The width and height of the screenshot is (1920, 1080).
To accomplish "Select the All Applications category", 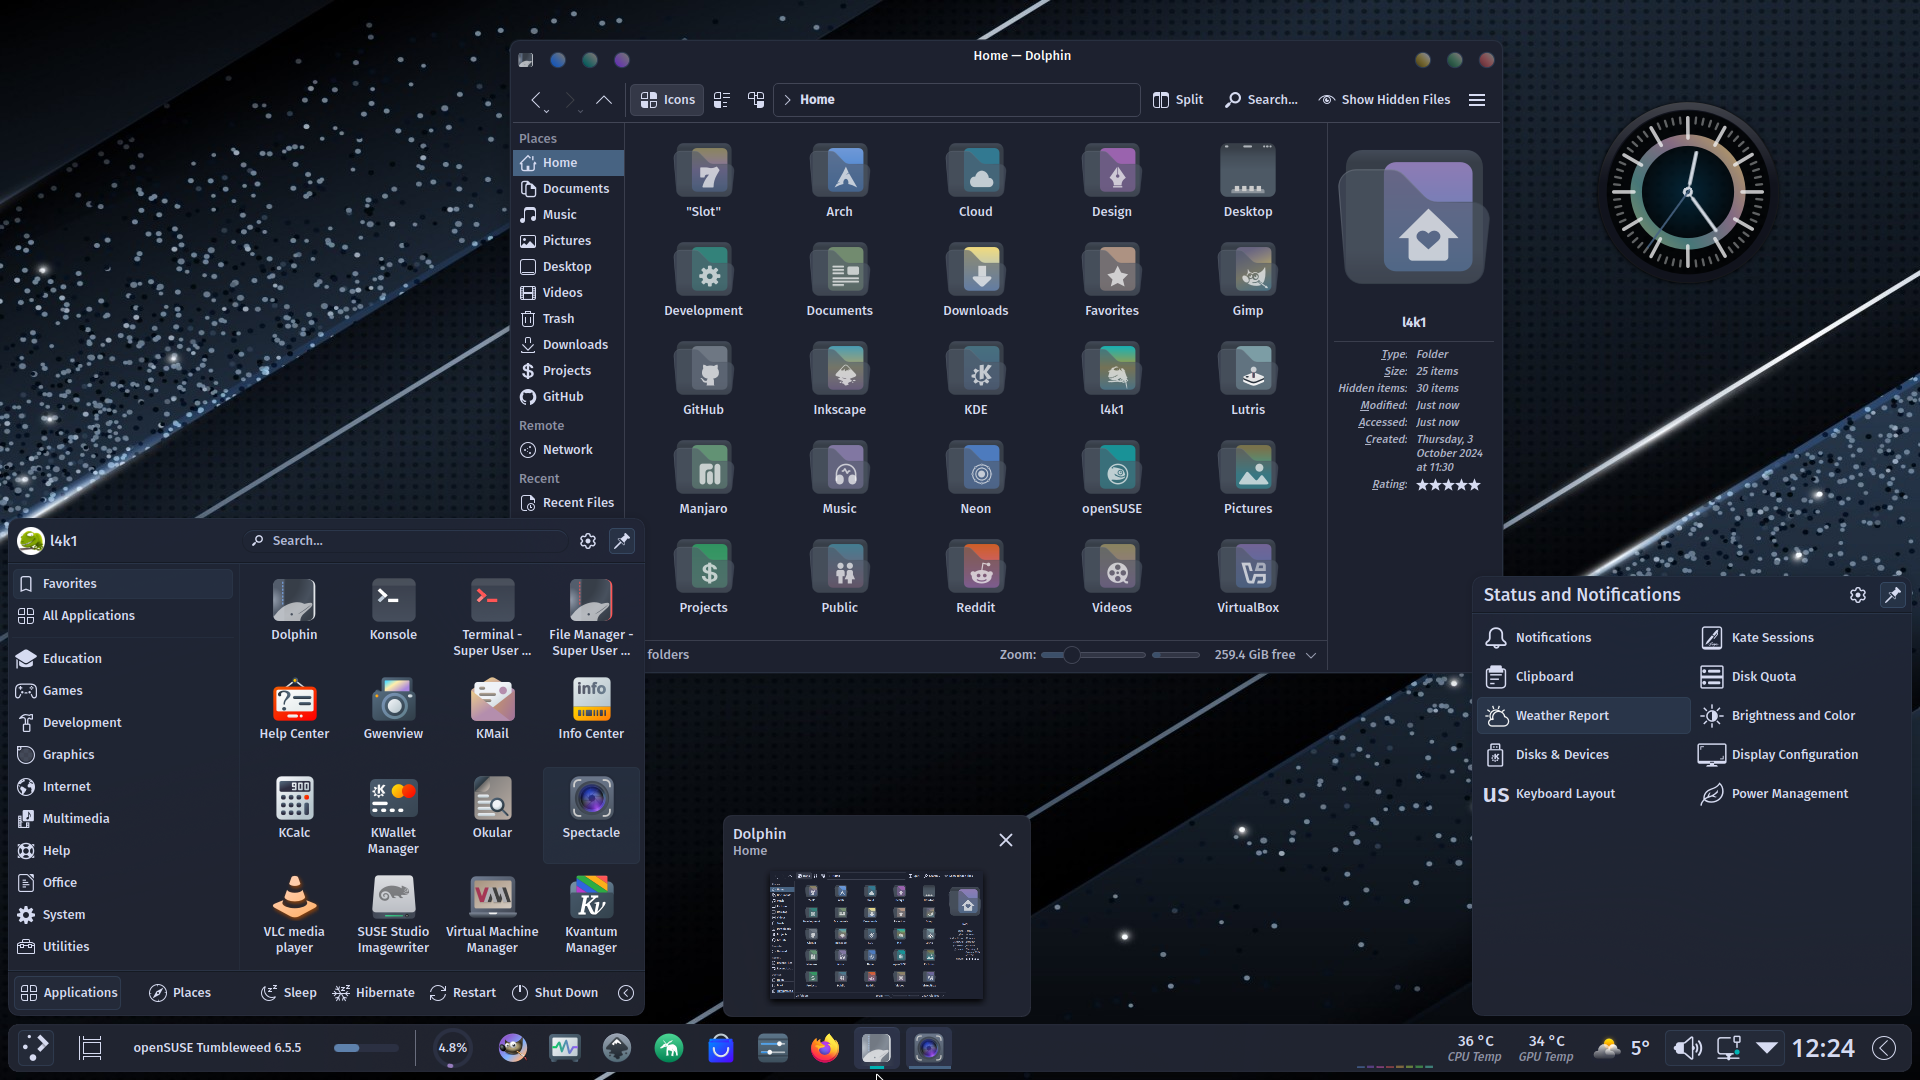I will pos(124,616).
